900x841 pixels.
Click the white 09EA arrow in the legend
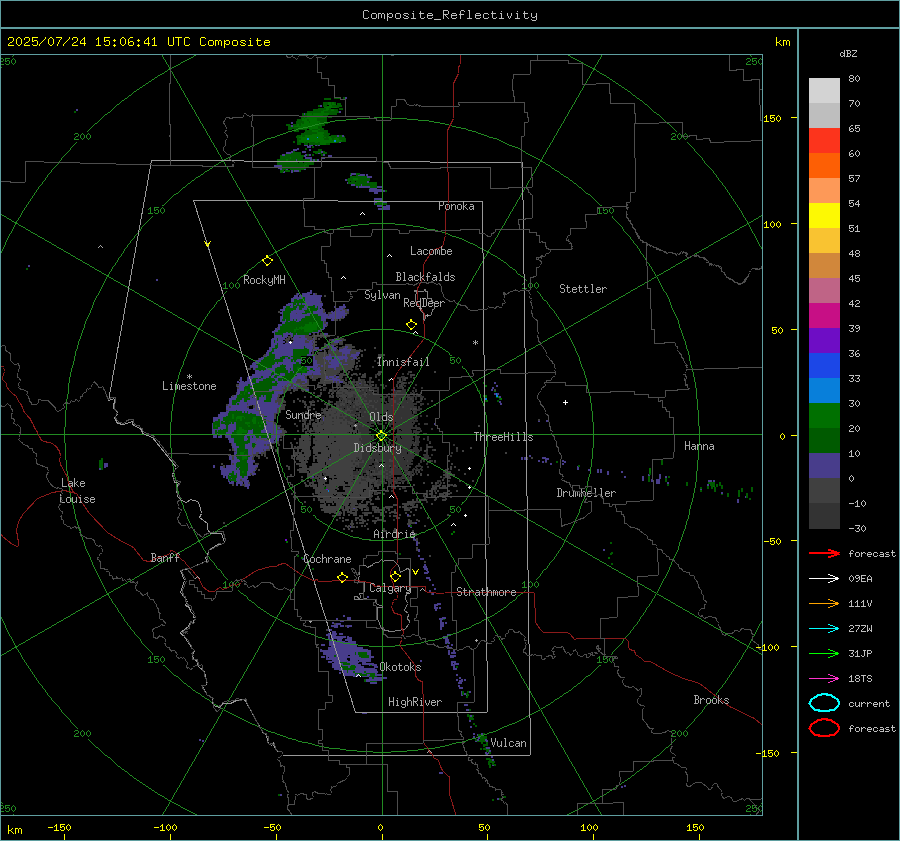[824, 579]
